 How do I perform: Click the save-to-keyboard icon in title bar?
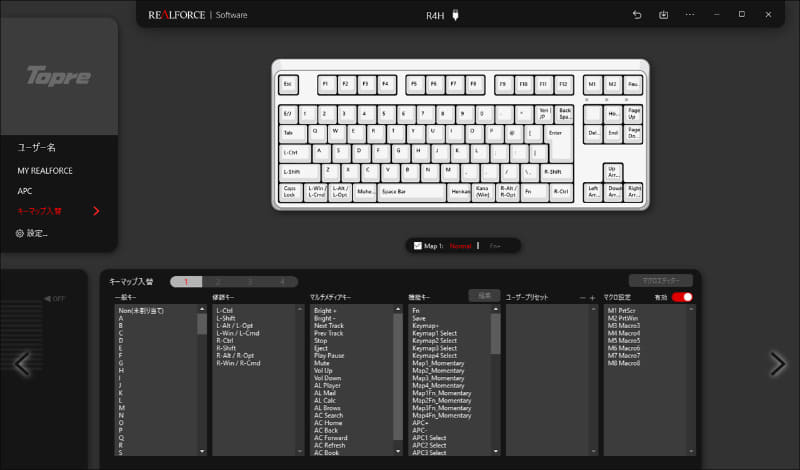point(663,15)
